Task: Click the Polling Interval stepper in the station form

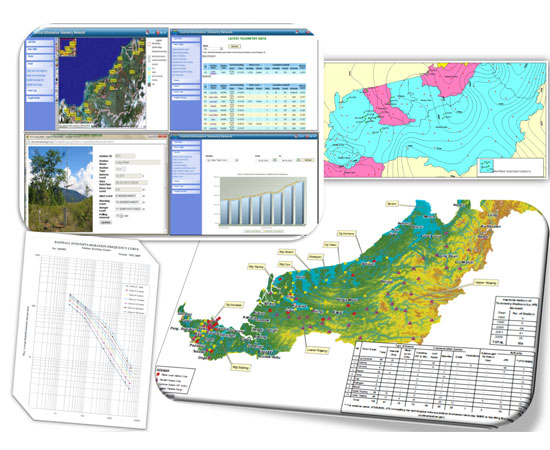Action: tap(121, 216)
